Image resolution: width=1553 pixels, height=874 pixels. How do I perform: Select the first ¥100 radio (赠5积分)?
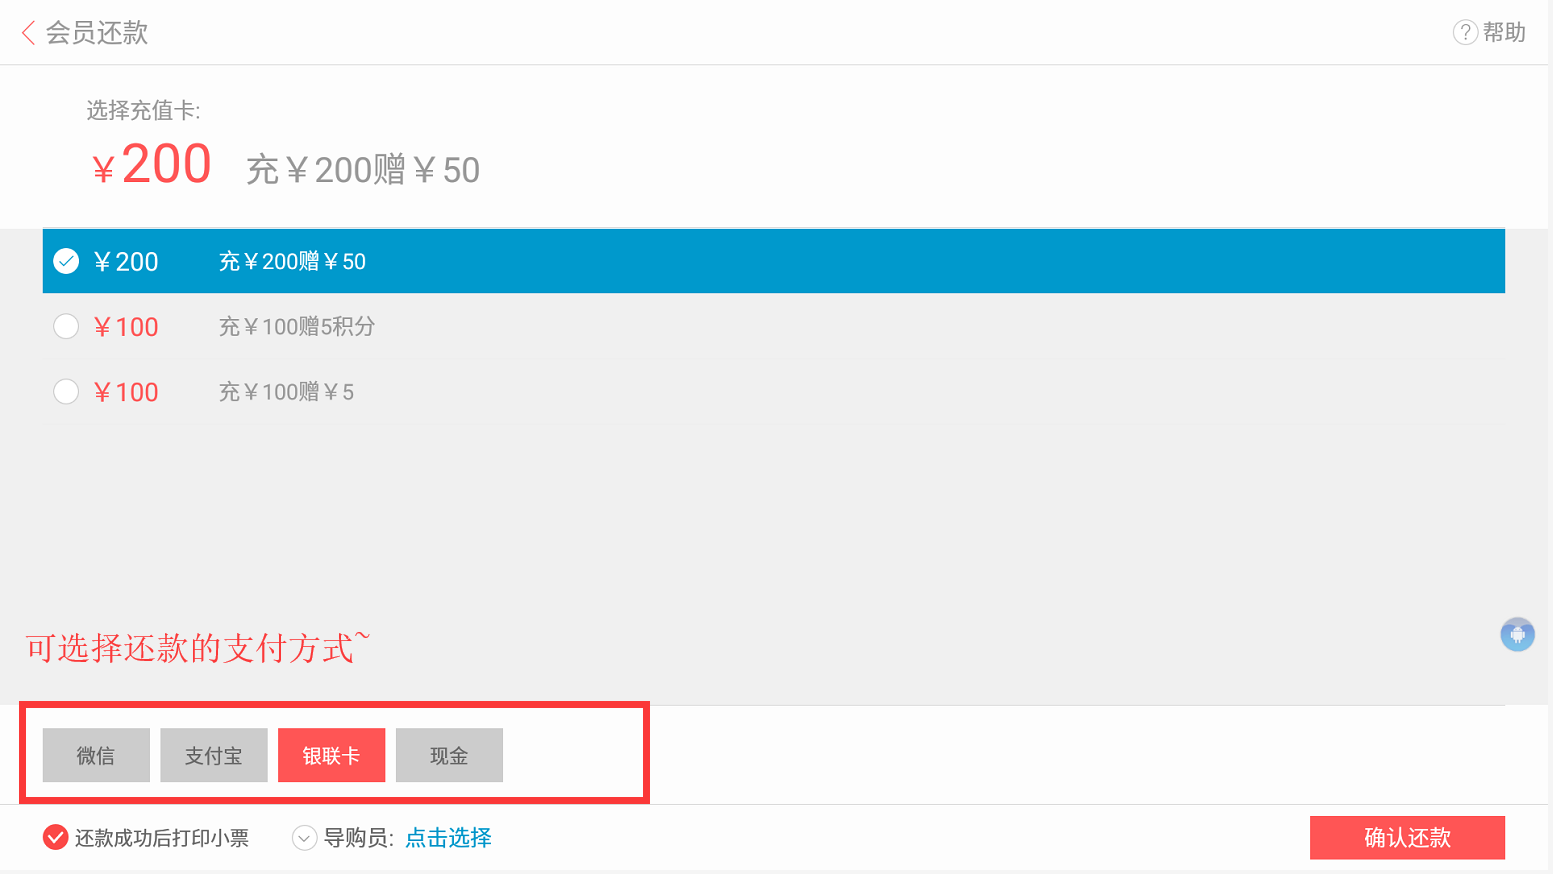click(x=66, y=326)
